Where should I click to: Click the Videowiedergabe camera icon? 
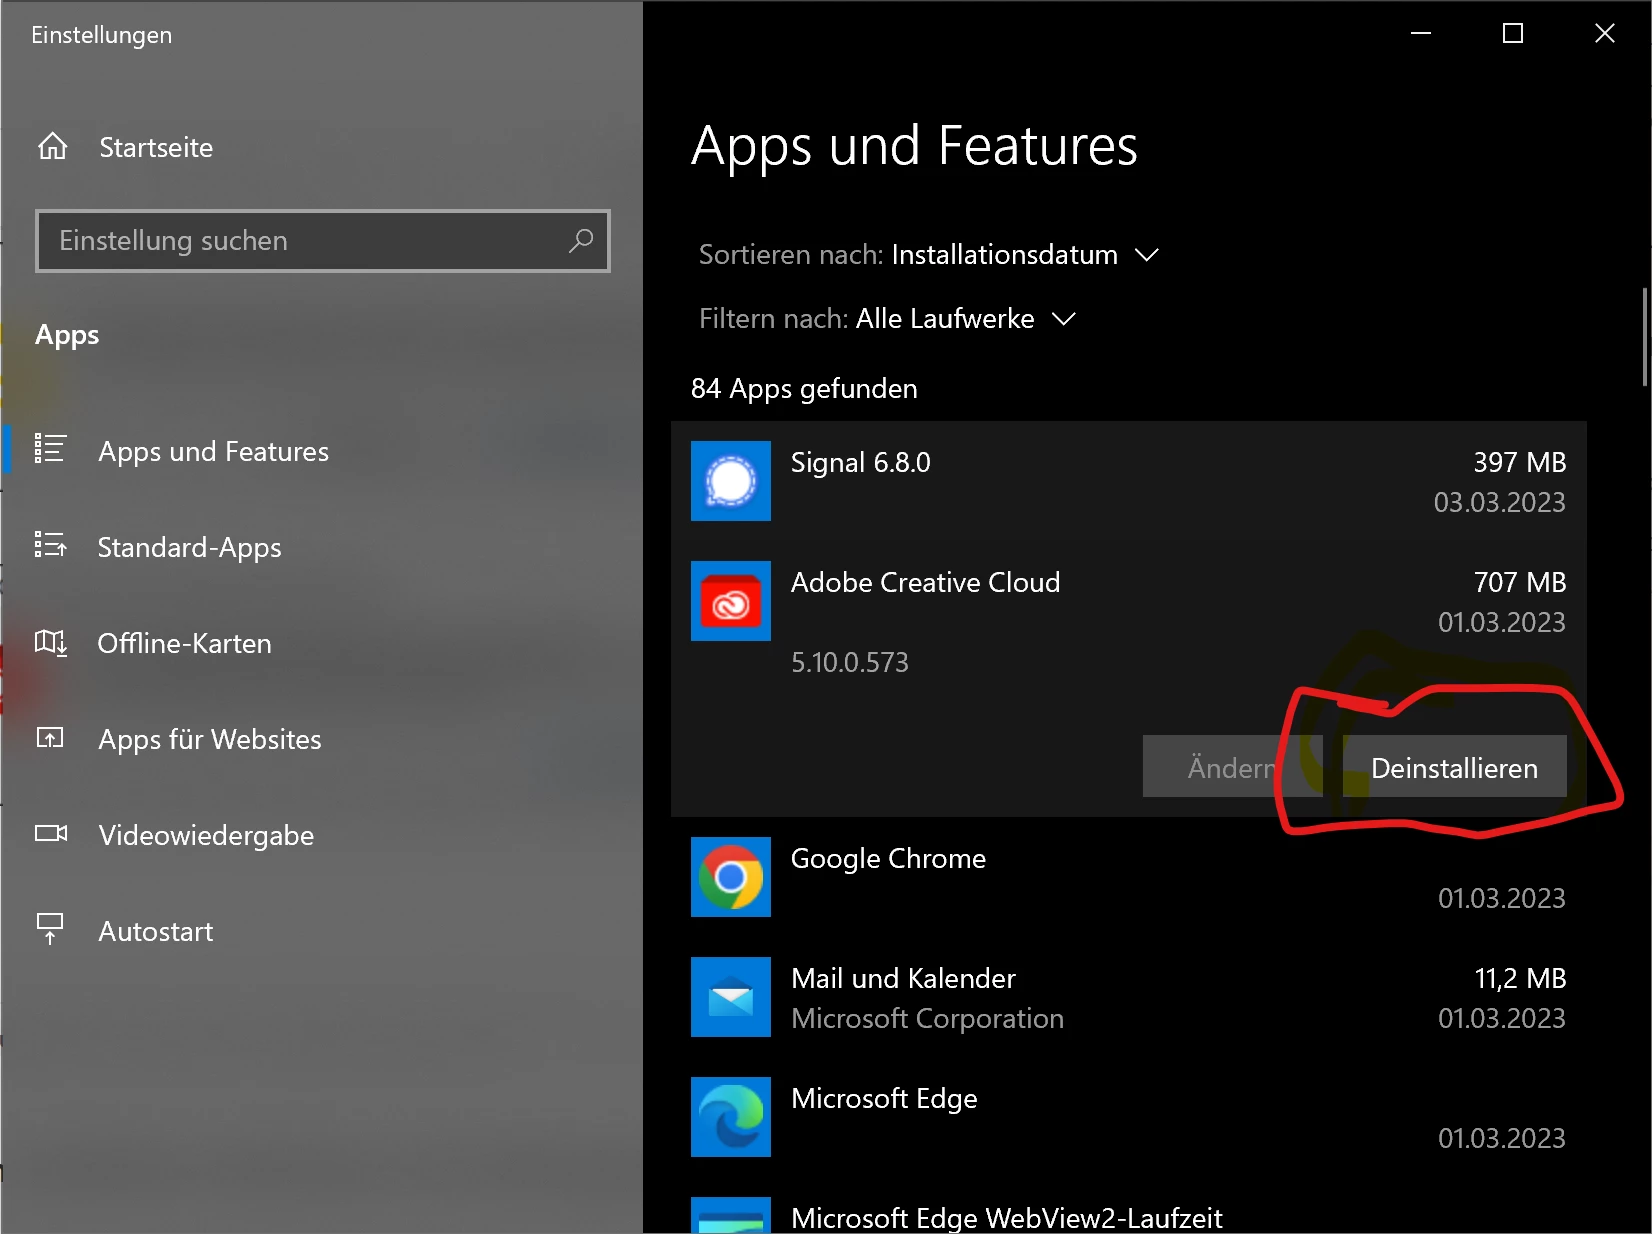[51, 833]
